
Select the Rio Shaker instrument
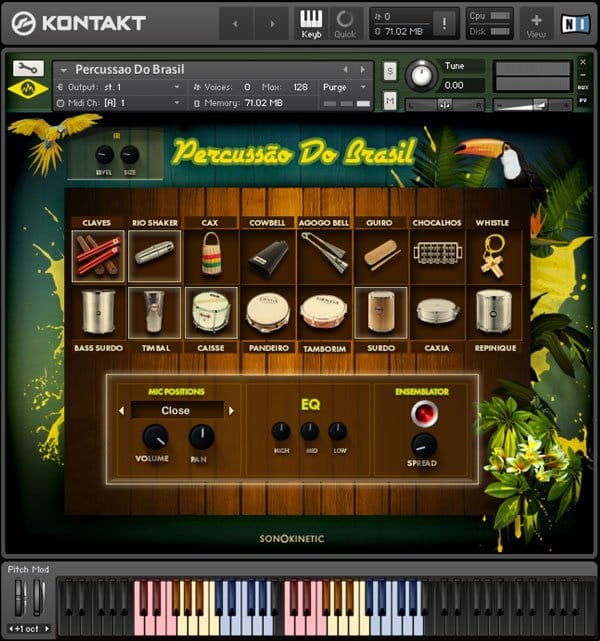click(154, 256)
